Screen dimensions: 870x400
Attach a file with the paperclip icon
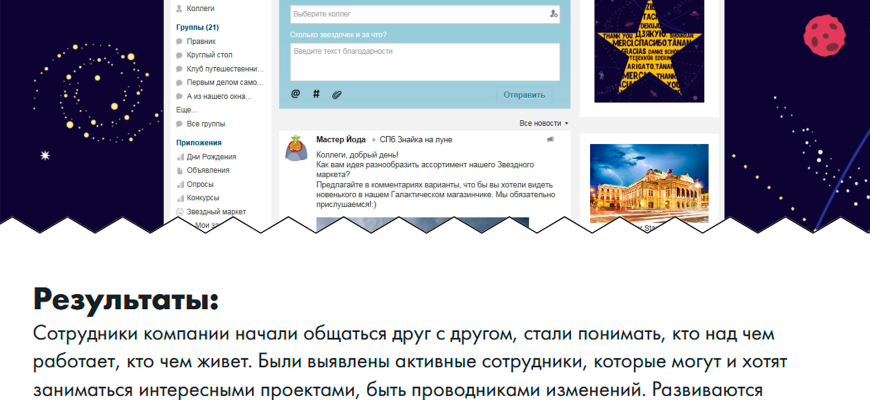pos(337,94)
